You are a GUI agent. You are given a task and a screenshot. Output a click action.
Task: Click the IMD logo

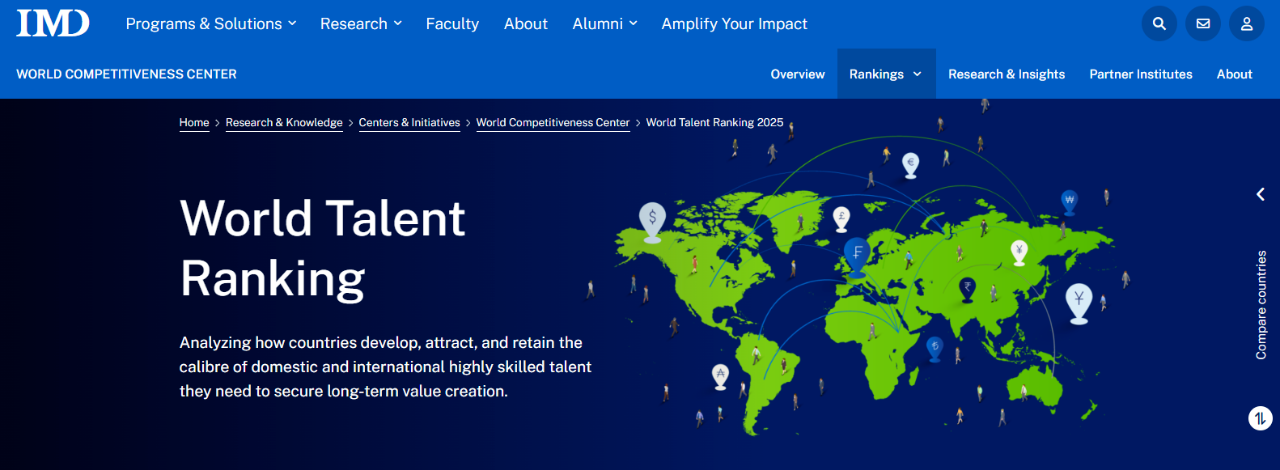(53, 23)
